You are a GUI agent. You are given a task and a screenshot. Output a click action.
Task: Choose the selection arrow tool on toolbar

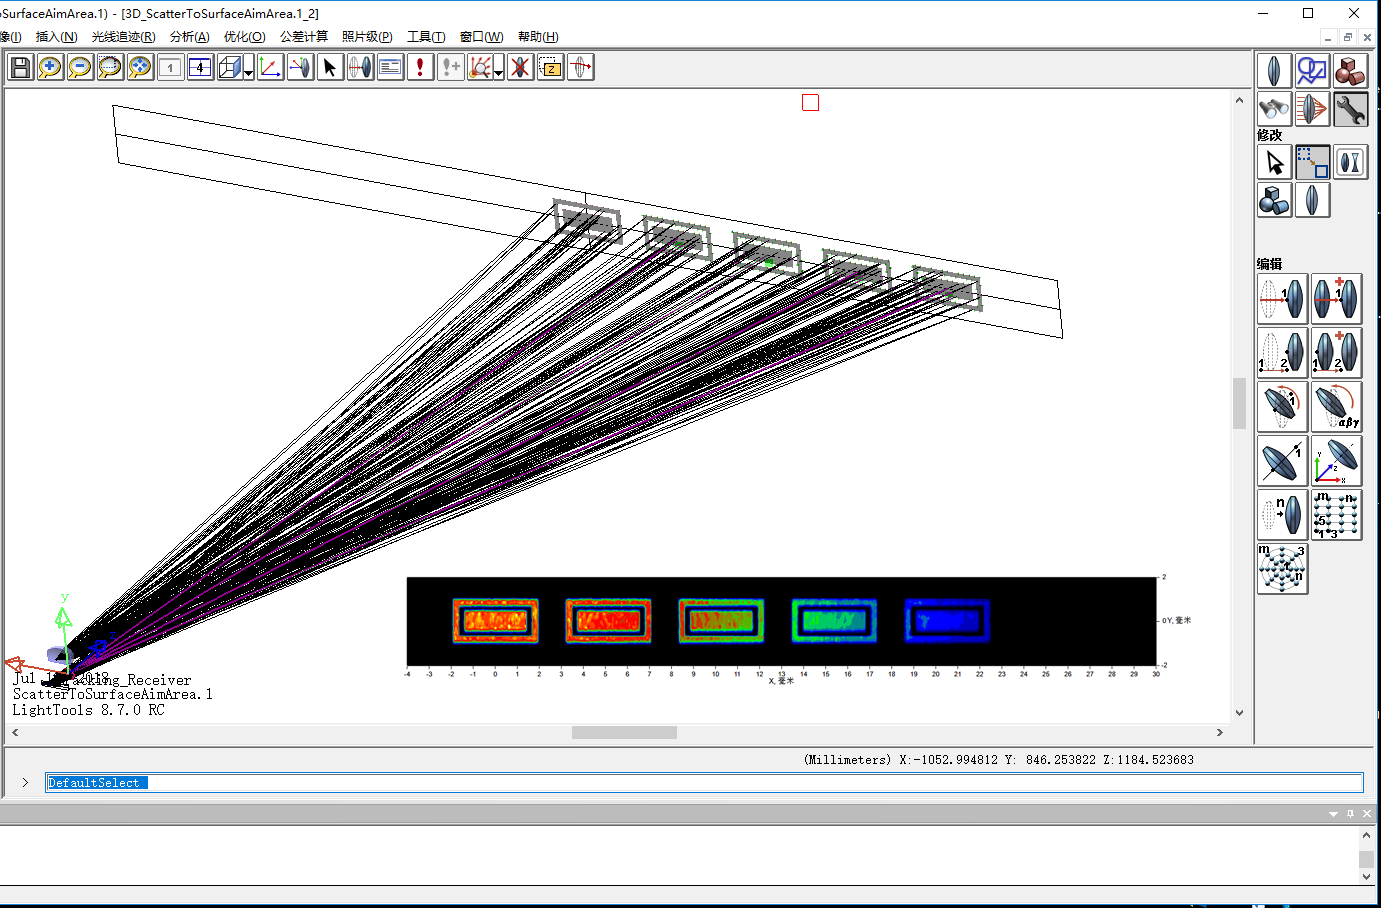pos(330,67)
